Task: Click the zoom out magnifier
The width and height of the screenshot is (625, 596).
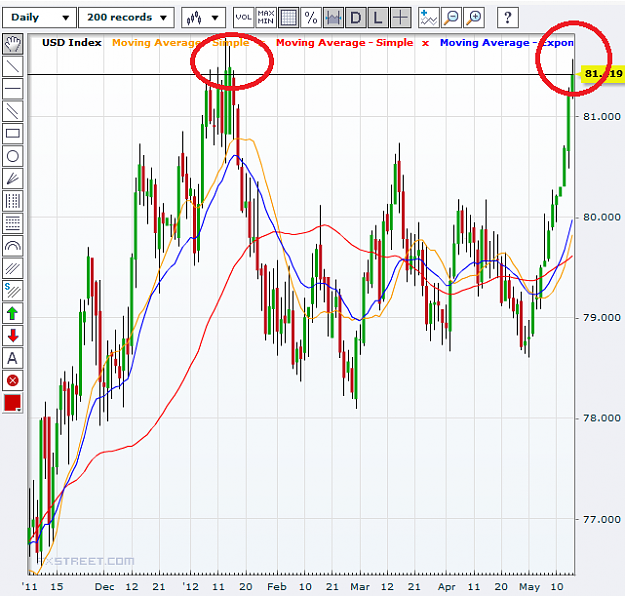Action: tap(451, 18)
